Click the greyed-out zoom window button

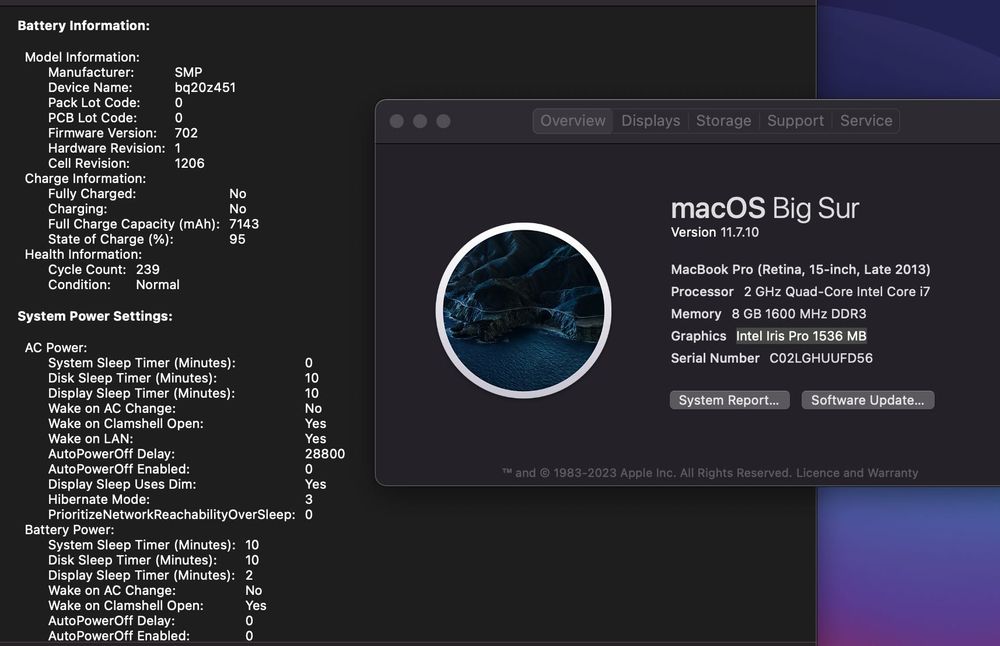click(x=443, y=121)
